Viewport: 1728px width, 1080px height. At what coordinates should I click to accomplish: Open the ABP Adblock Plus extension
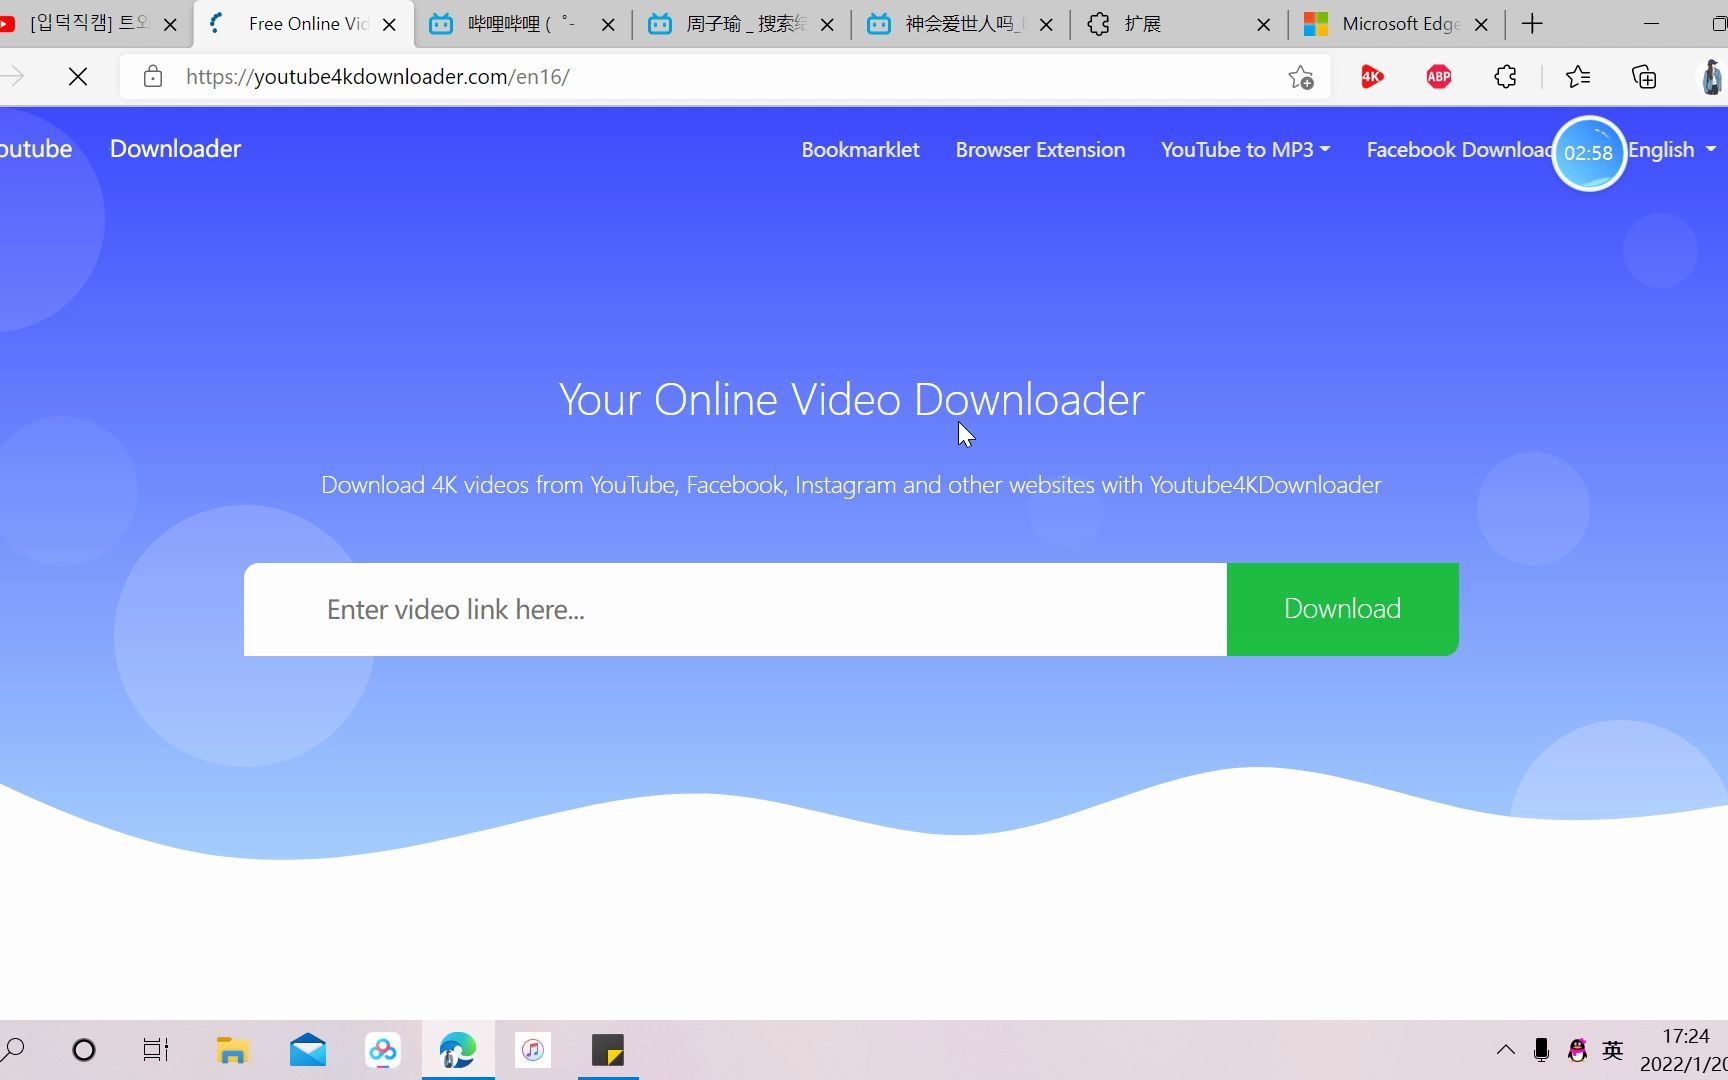click(x=1438, y=77)
